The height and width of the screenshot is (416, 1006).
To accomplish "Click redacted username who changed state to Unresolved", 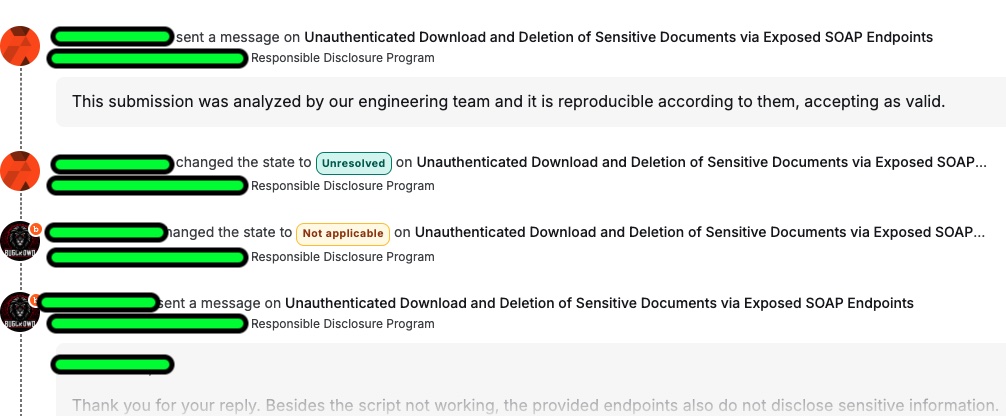I will tap(112, 163).
